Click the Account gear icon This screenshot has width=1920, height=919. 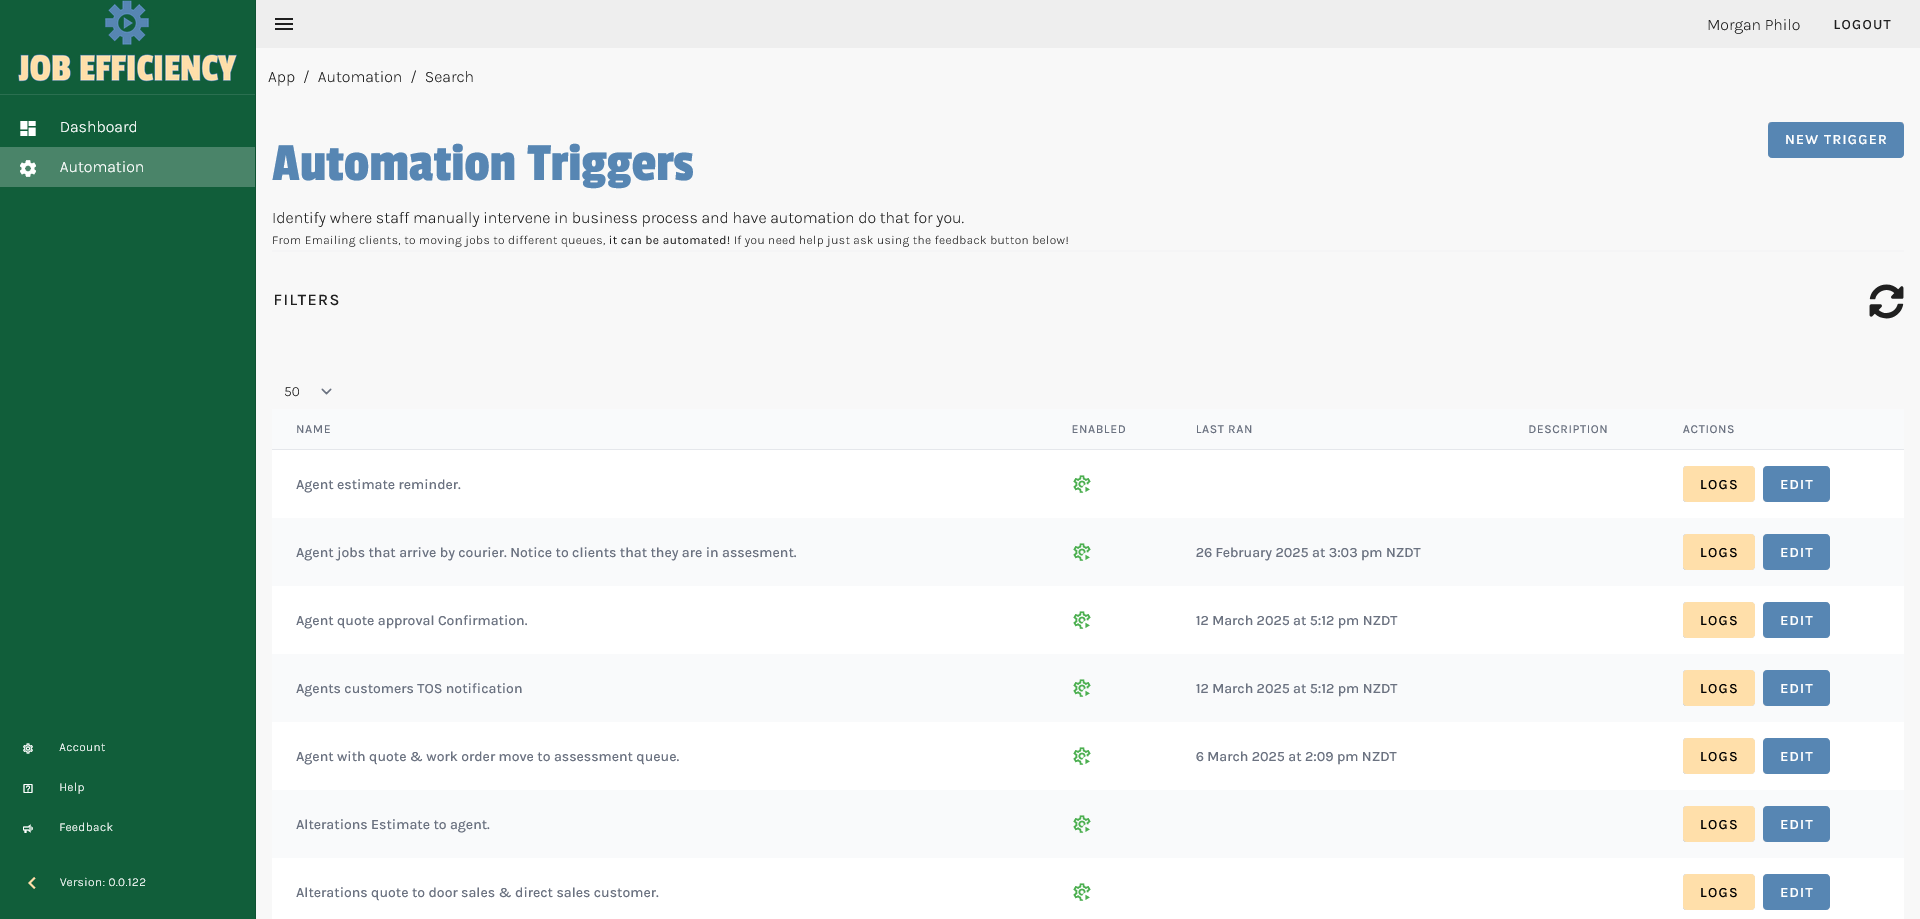click(28, 748)
